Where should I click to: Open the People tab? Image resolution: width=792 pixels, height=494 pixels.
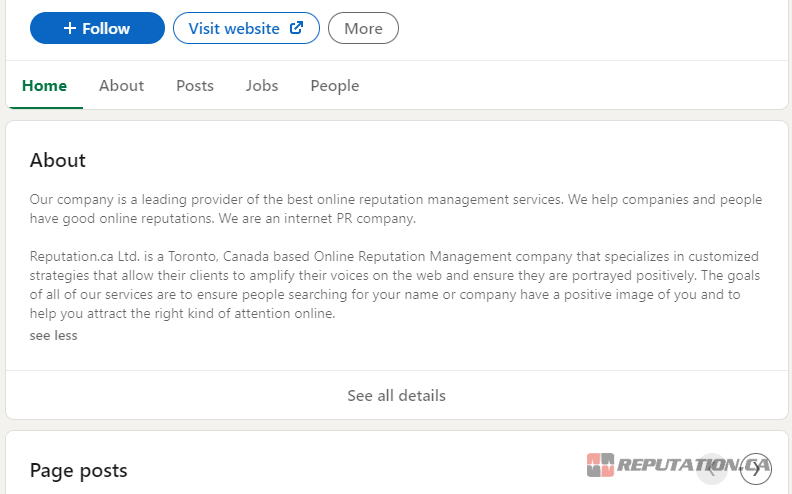[x=334, y=86]
